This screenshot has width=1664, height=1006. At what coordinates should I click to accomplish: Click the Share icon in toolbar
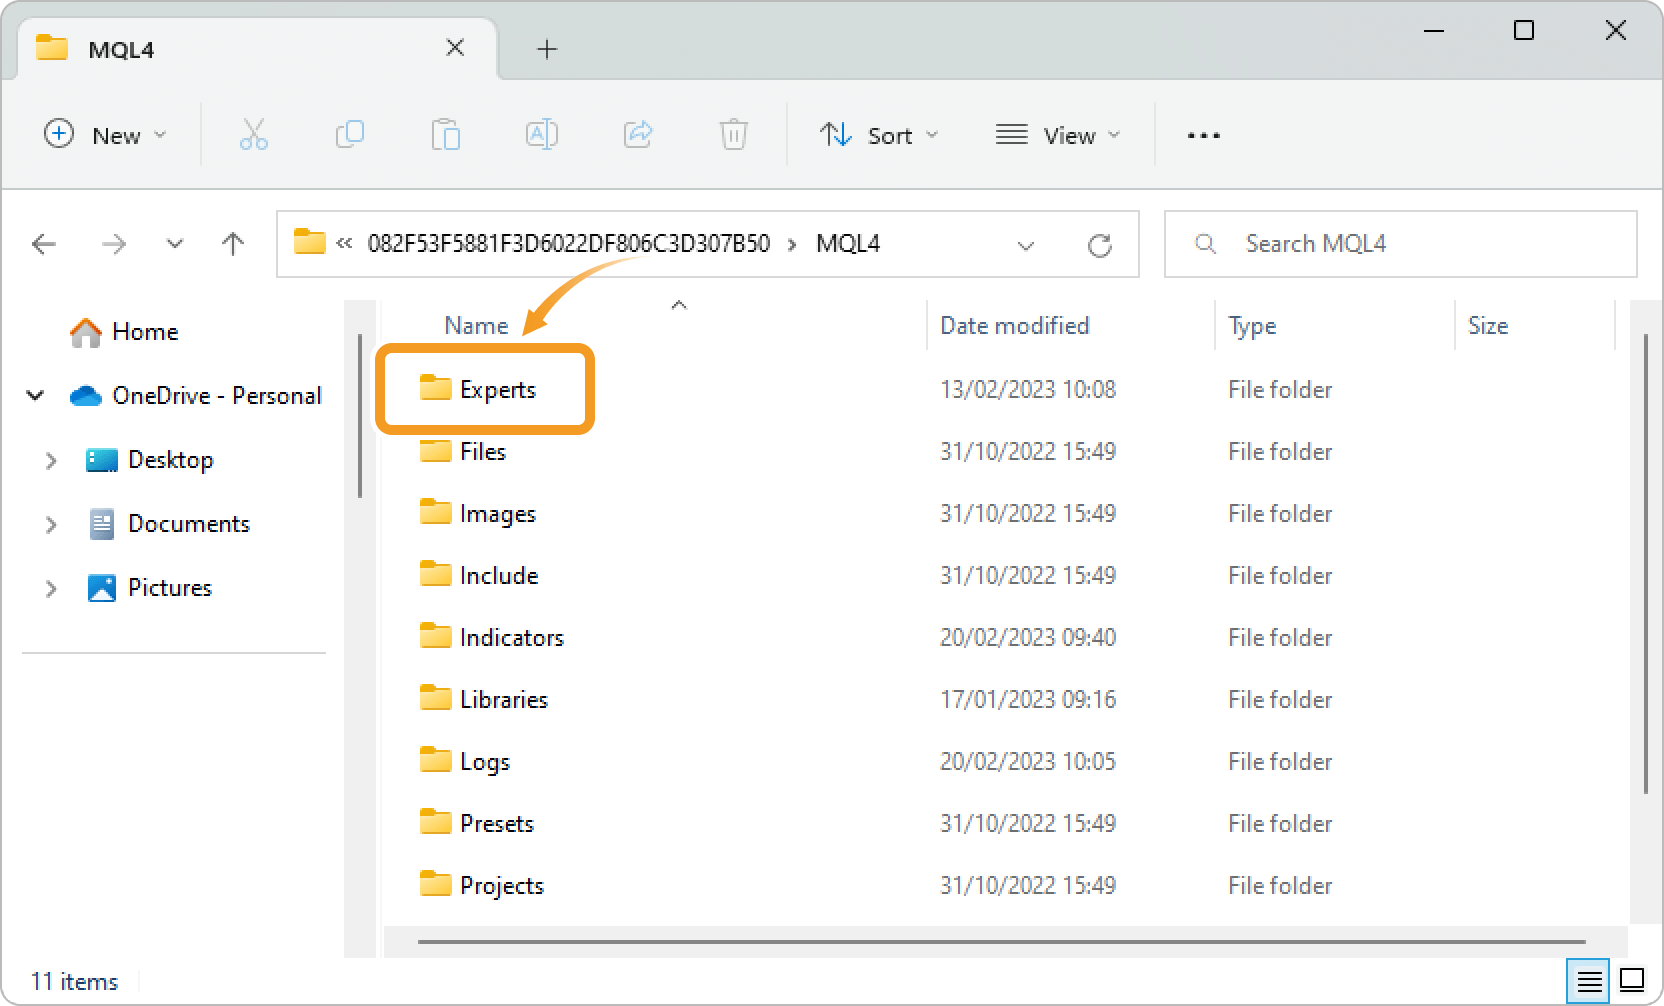(637, 134)
